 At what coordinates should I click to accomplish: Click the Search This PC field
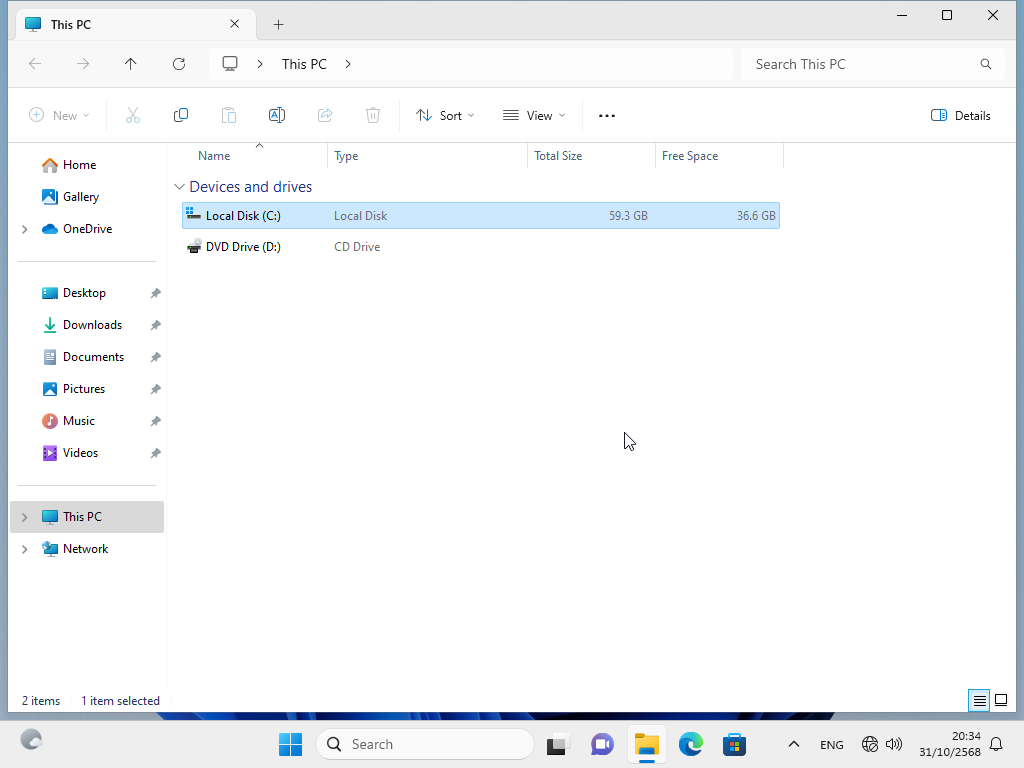click(x=860, y=64)
